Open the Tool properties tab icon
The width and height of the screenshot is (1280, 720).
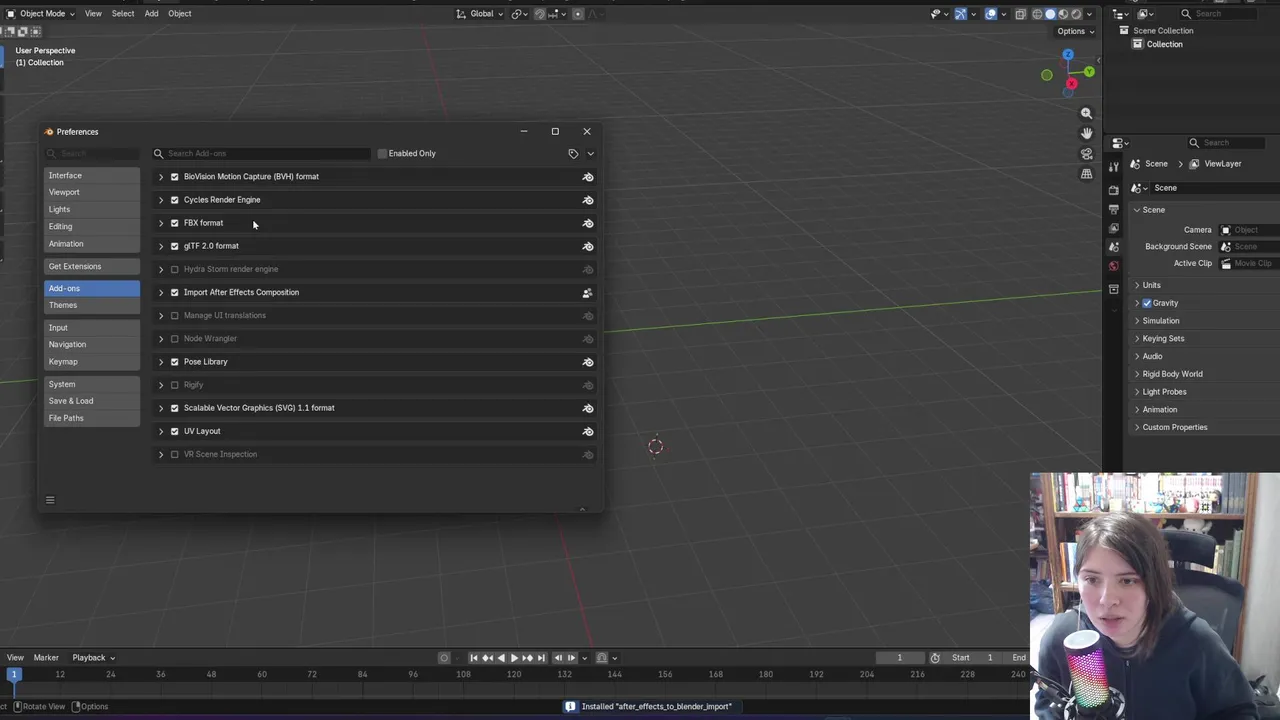coord(1114,166)
